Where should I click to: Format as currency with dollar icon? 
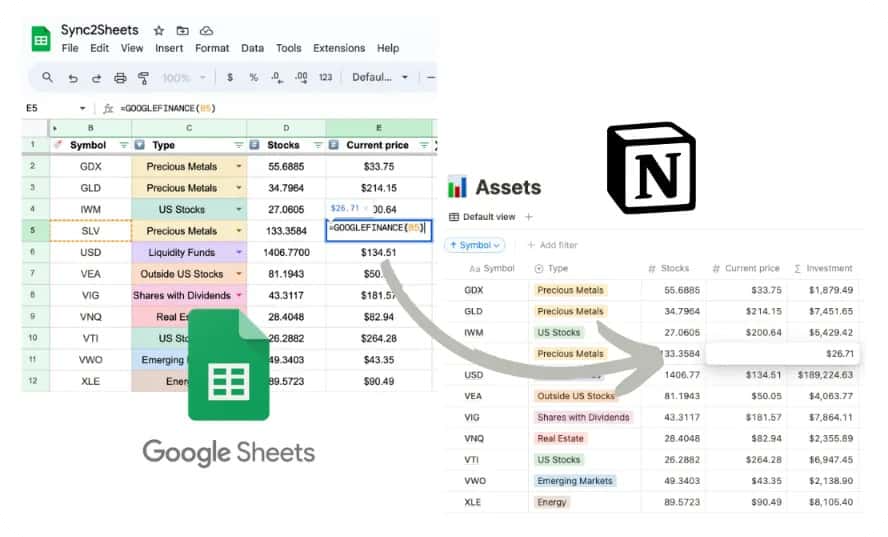click(230, 78)
